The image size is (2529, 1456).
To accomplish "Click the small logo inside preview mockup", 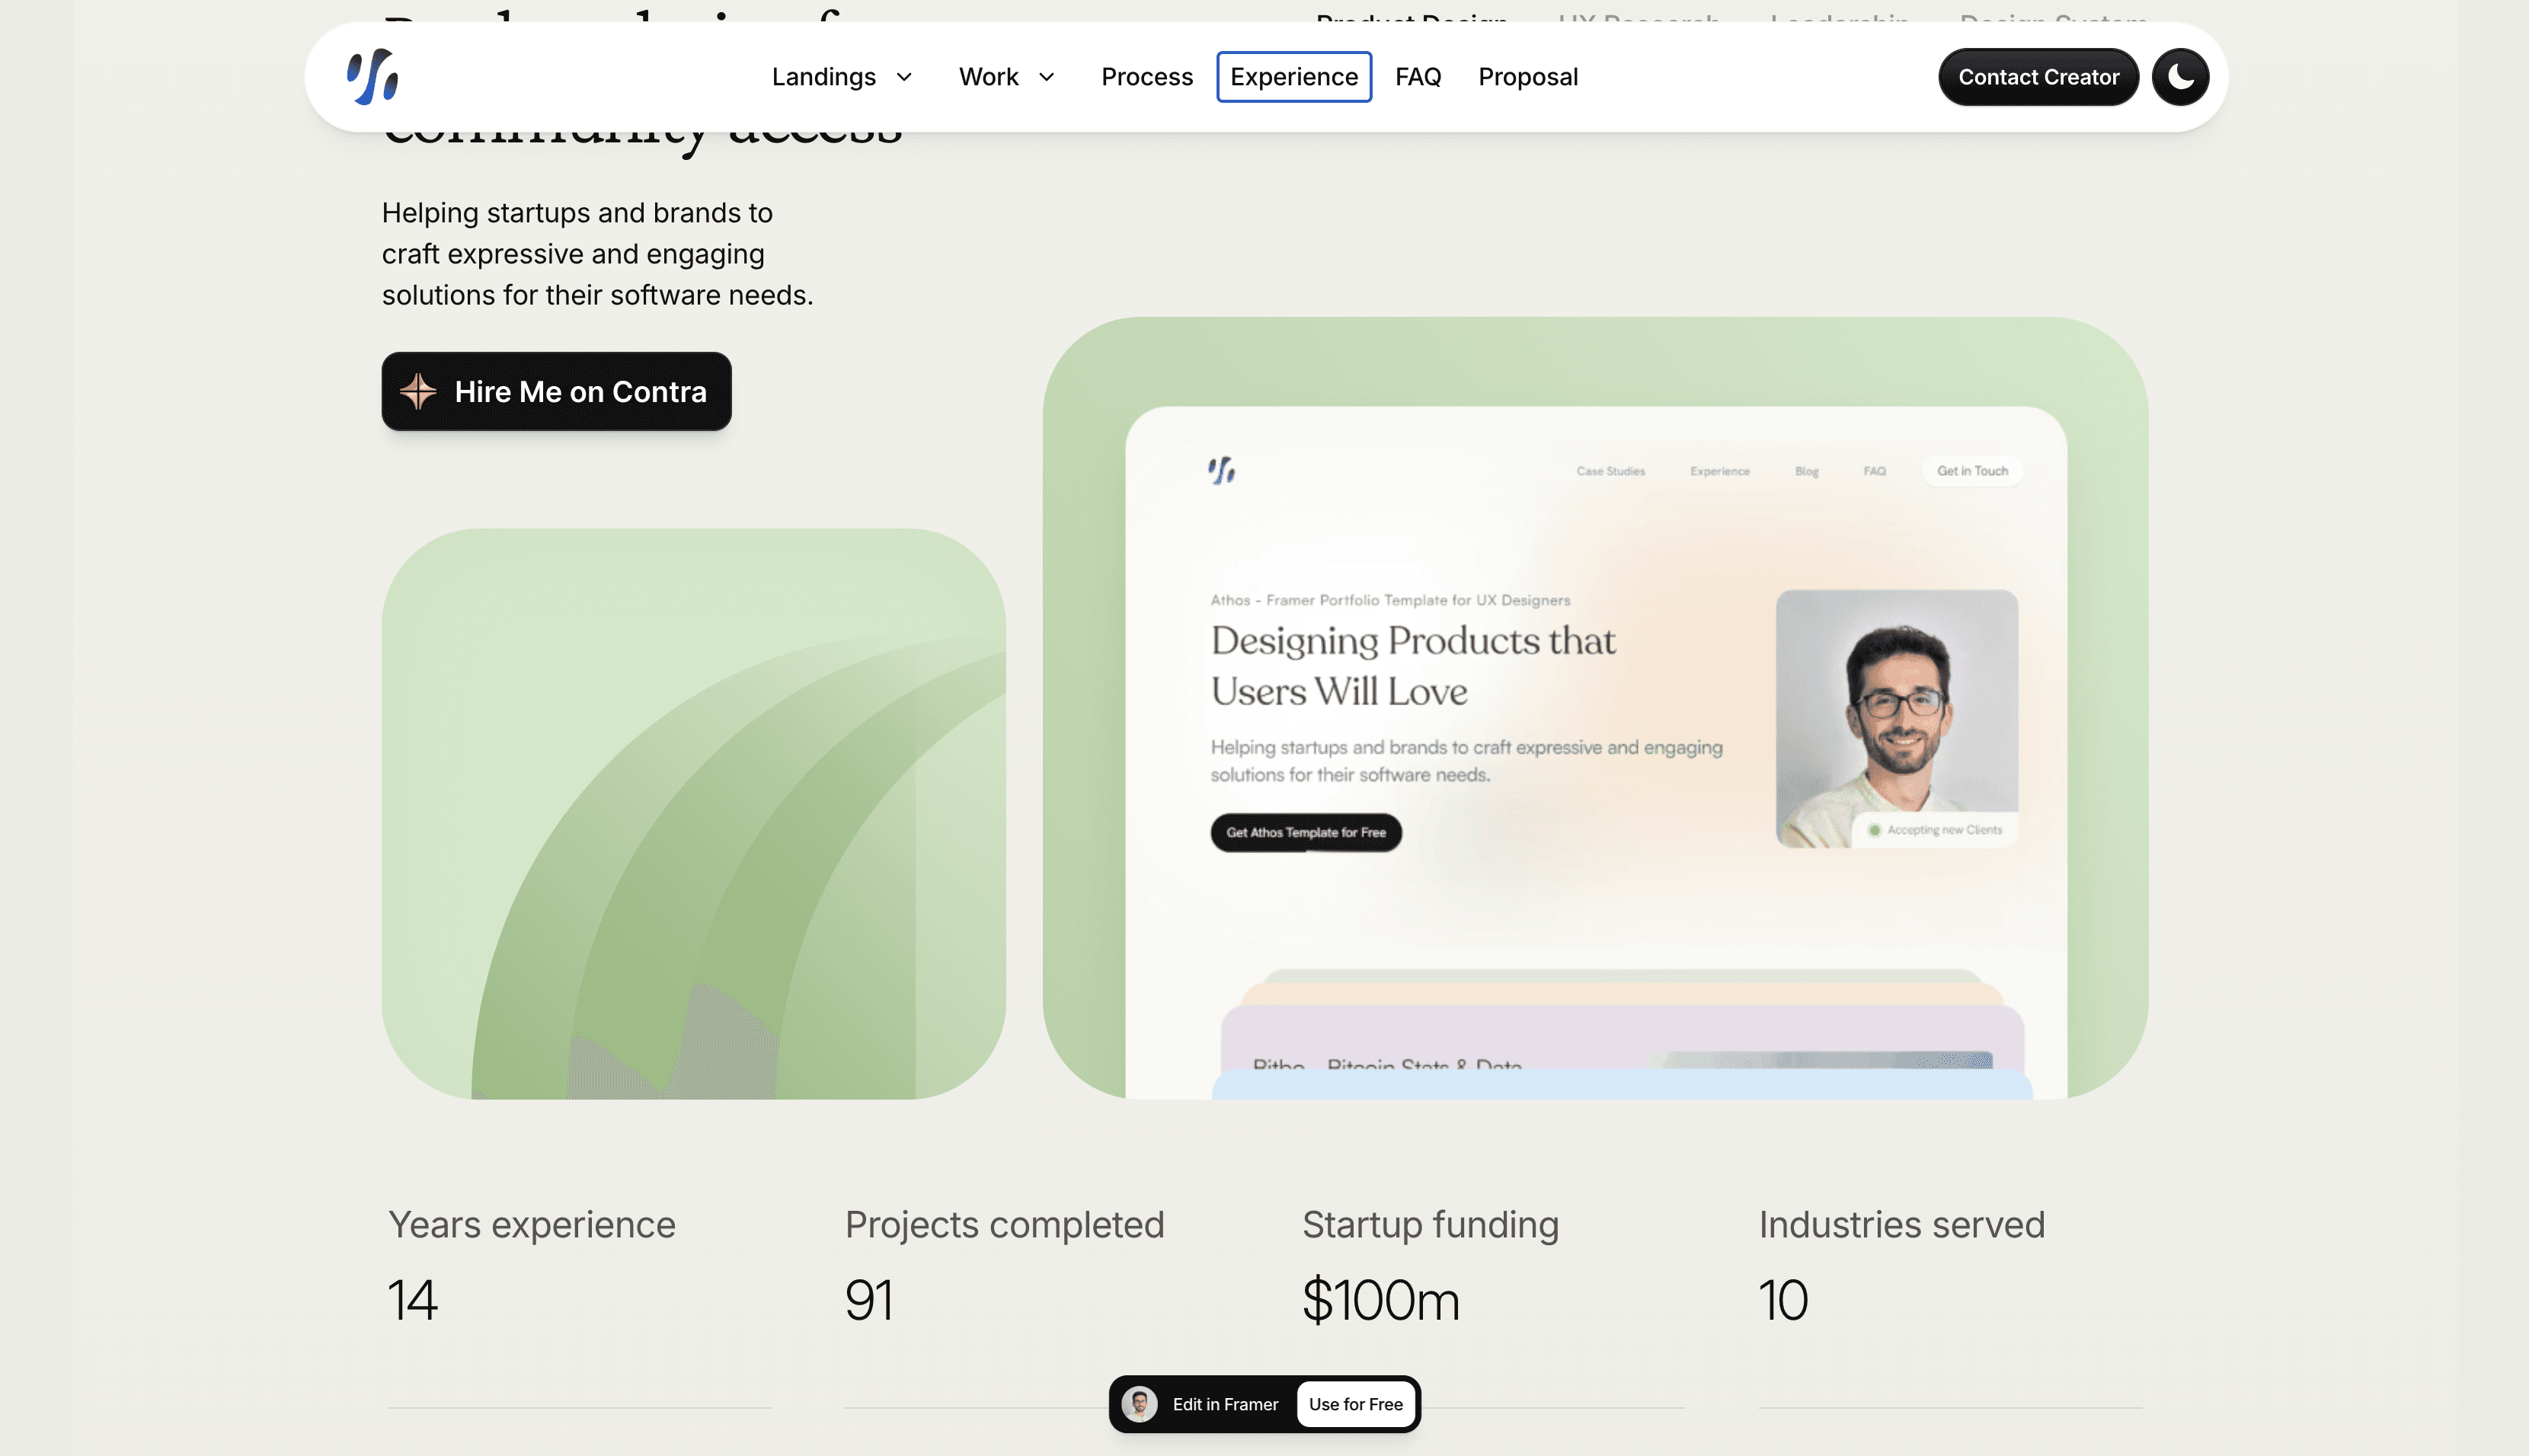I will (1221, 470).
